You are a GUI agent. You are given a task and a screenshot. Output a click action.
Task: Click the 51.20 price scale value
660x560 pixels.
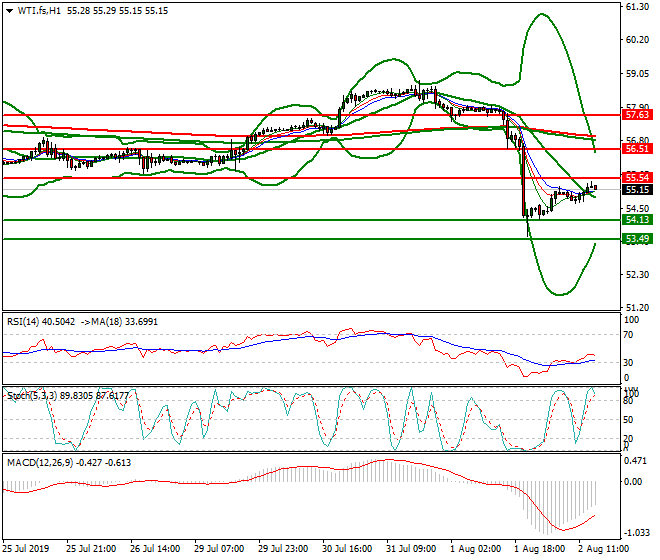tap(637, 307)
